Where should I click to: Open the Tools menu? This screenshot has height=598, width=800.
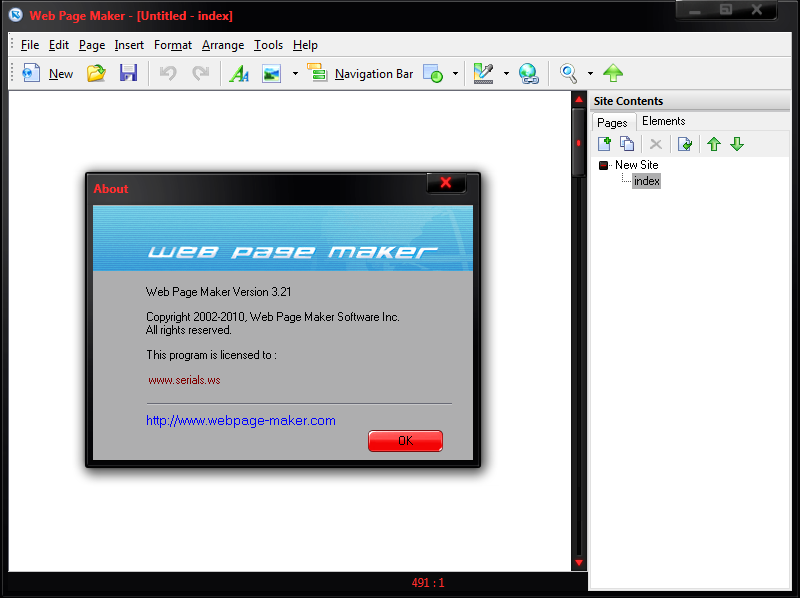[268, 45]
